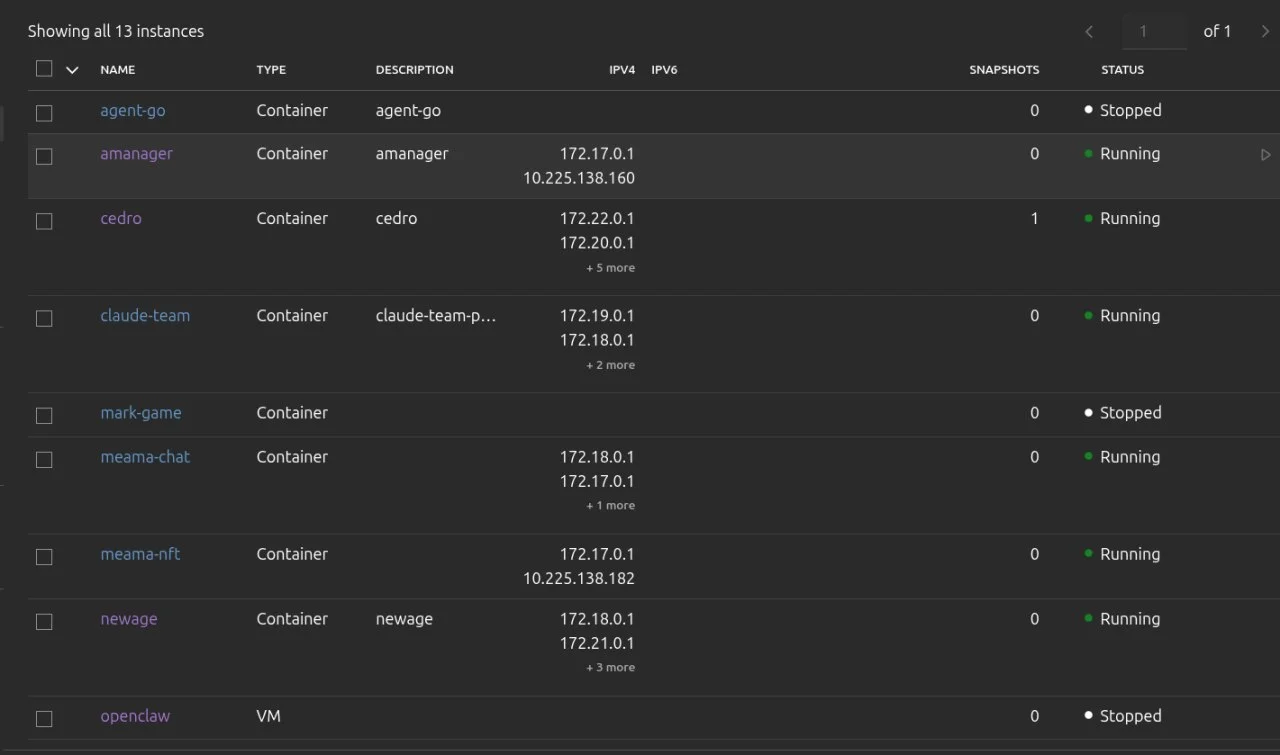Sort by the SNAPSHOTS column header
This screenshot has height=755, width=1280.
pyautogui.click(x=1003, y=70)
